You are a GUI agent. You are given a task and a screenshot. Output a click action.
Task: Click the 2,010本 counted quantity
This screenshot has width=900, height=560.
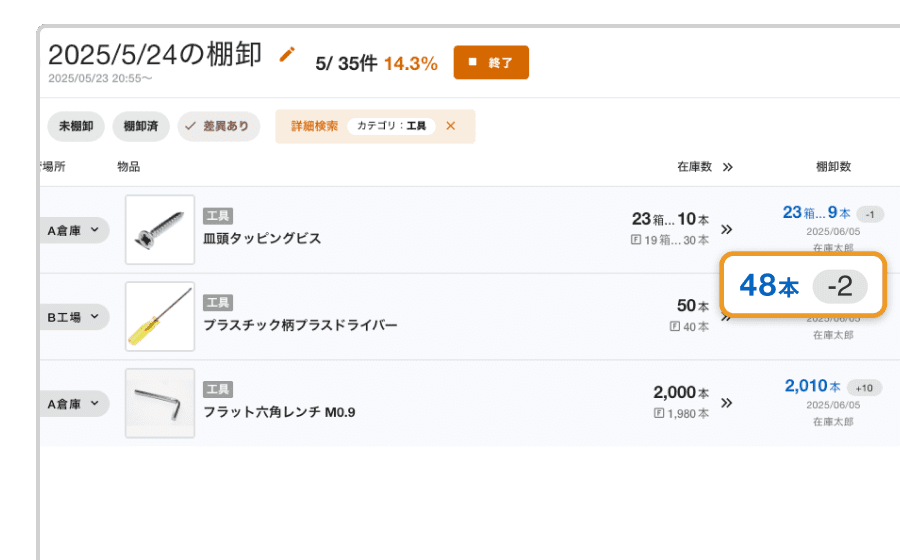[812, 386]
